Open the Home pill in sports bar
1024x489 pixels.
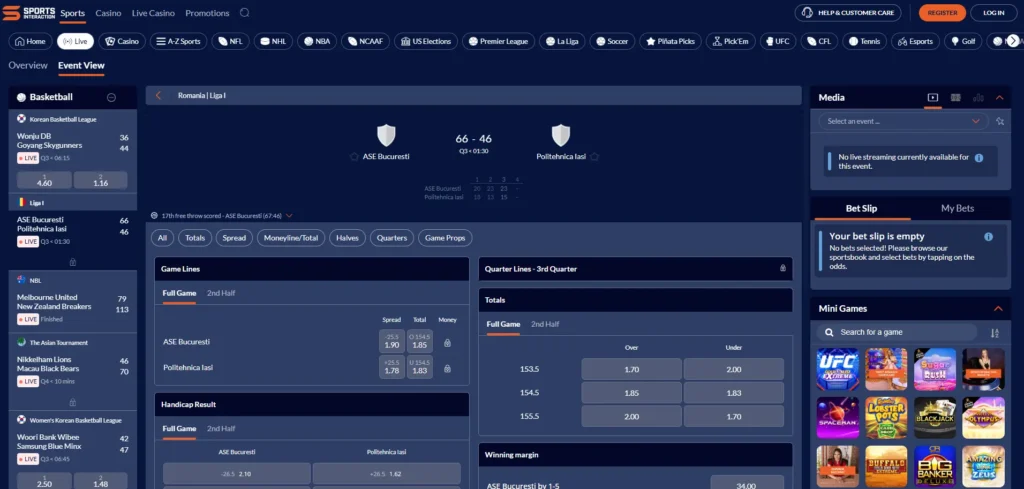(30, 41)
